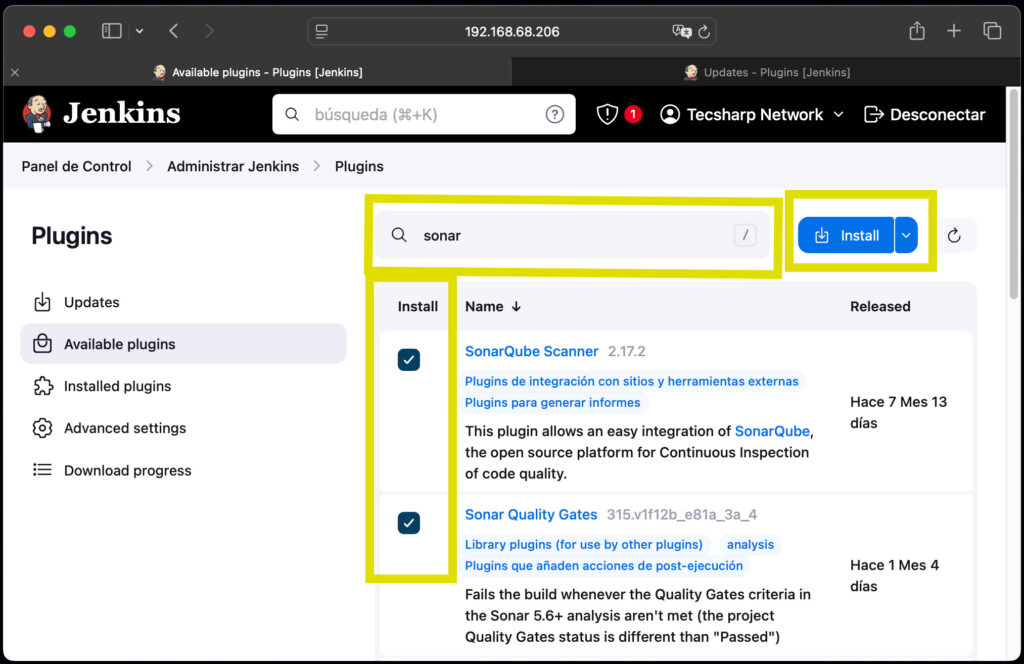Click the Plugins breadcrumb
The height and width of the screenshot is (664, 1024).
point(359,166)
